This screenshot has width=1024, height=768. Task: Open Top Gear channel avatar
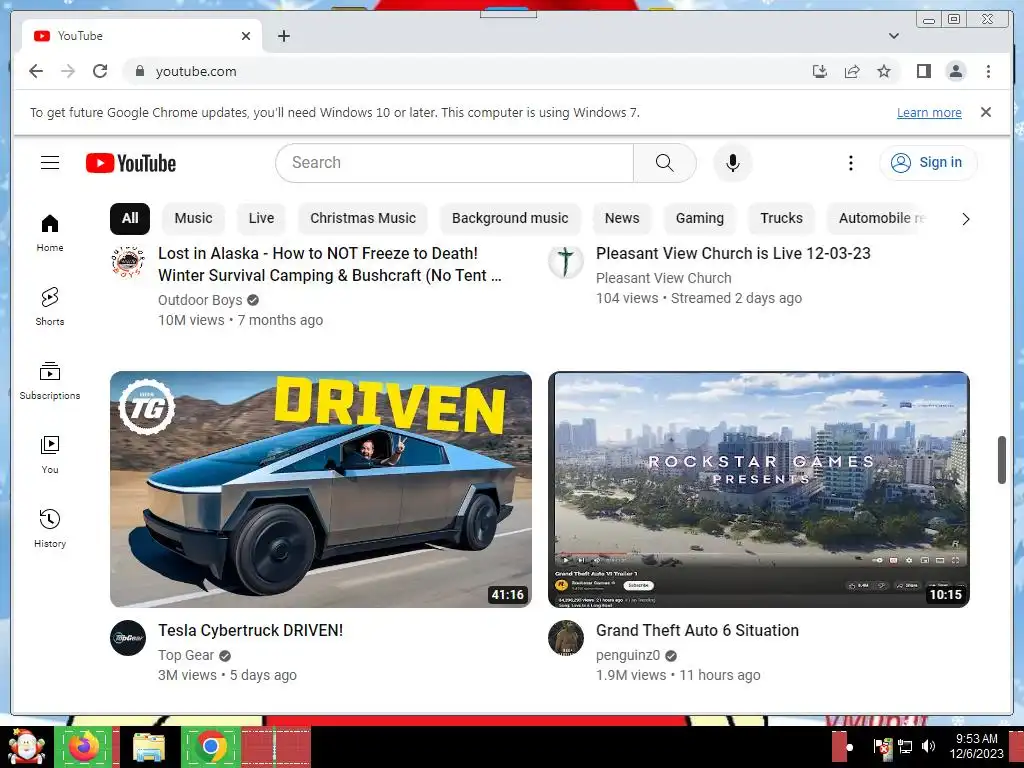click(x=128, y=638)
